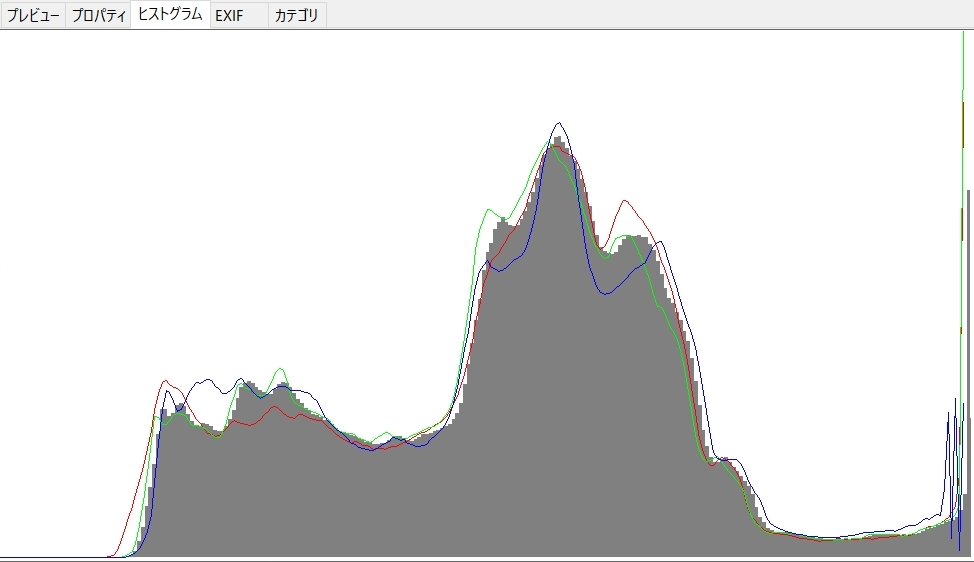This screenshot has height=562, width=974.
Task: Click the low flat gray area before the right spike
Action: pos(850,547)
